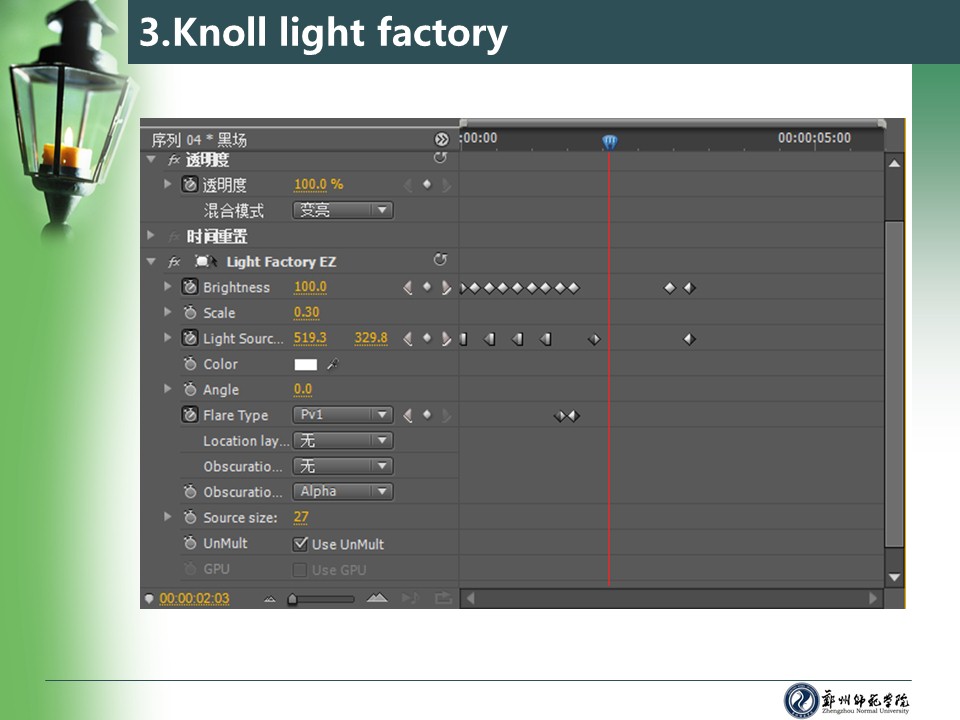Image resolution: width=960 pixels, height=720 pixels.
Task: Reset the Light Factory EZ effect
Action: pyautogui.click(x=440, y=260)
